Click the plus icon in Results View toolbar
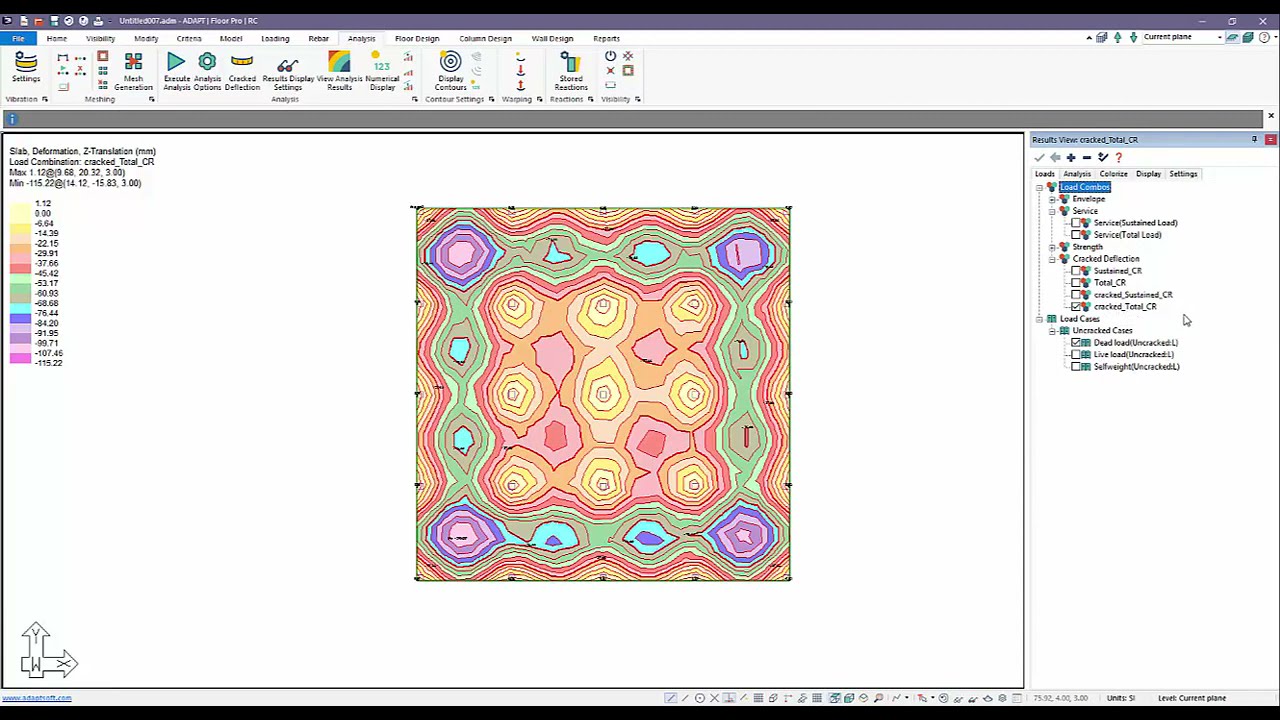The width and height of the screenshot is (1280, 720). click(x=1070, y=157)
